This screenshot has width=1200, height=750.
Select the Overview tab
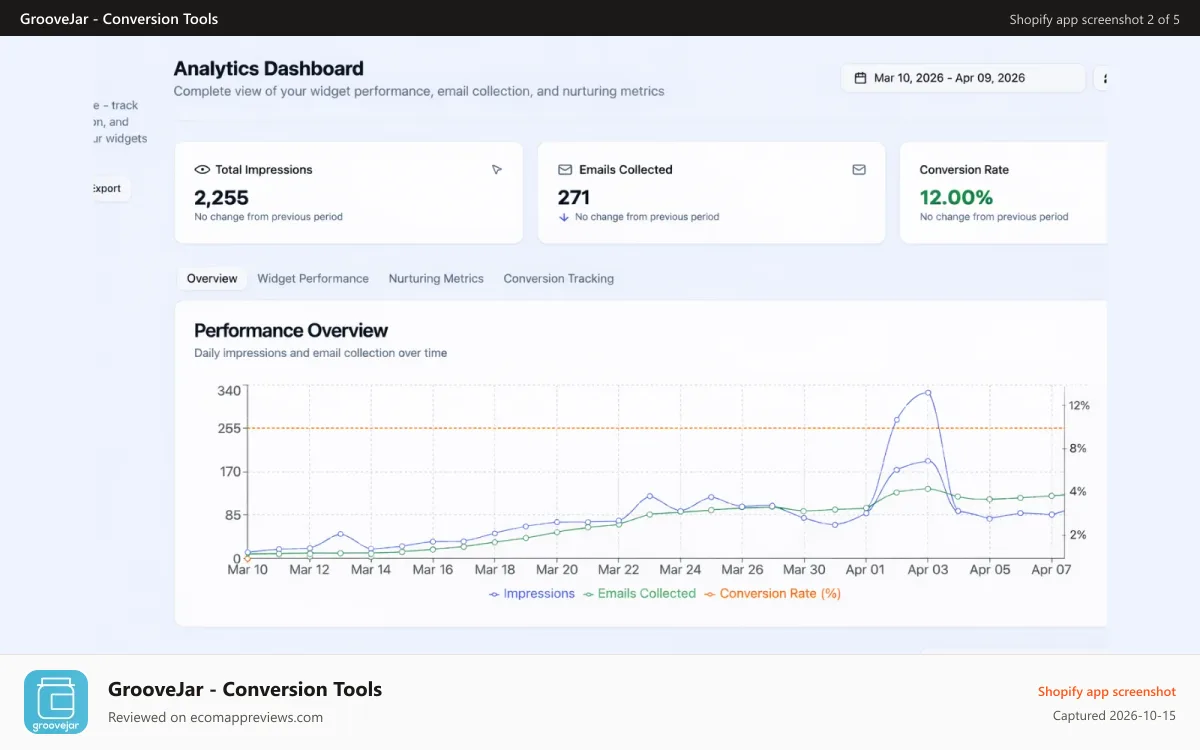tap(212, 279)
